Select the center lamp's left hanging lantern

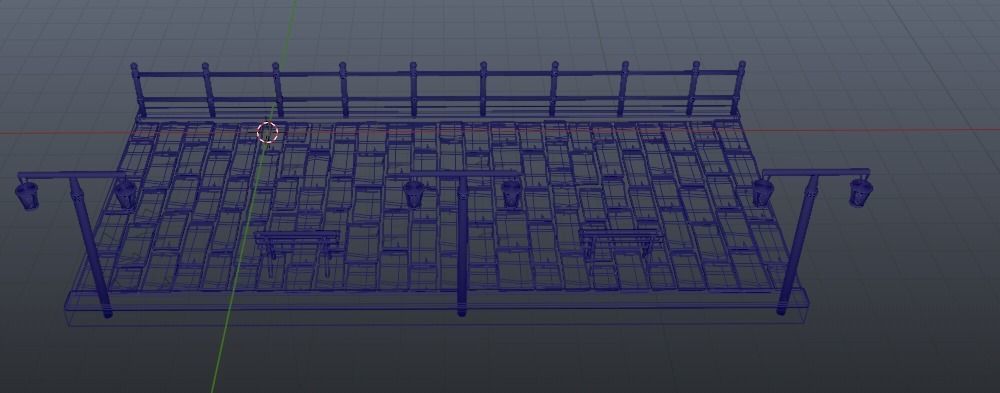click(414, 193)
